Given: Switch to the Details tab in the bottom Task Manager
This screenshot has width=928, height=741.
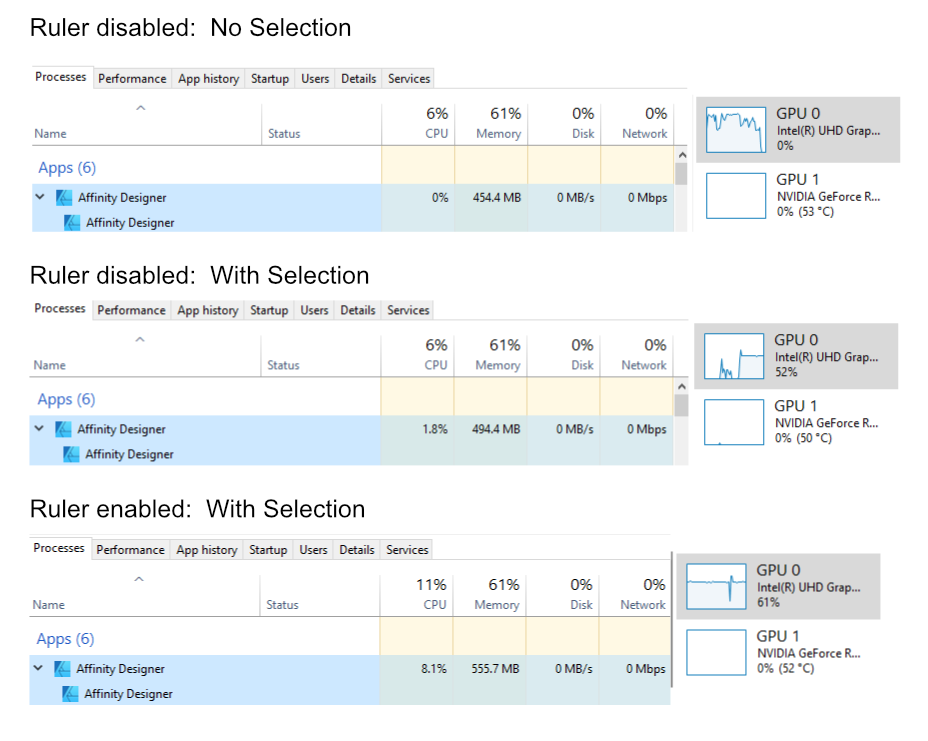Looking at the screenshot, I should (356, 550).
